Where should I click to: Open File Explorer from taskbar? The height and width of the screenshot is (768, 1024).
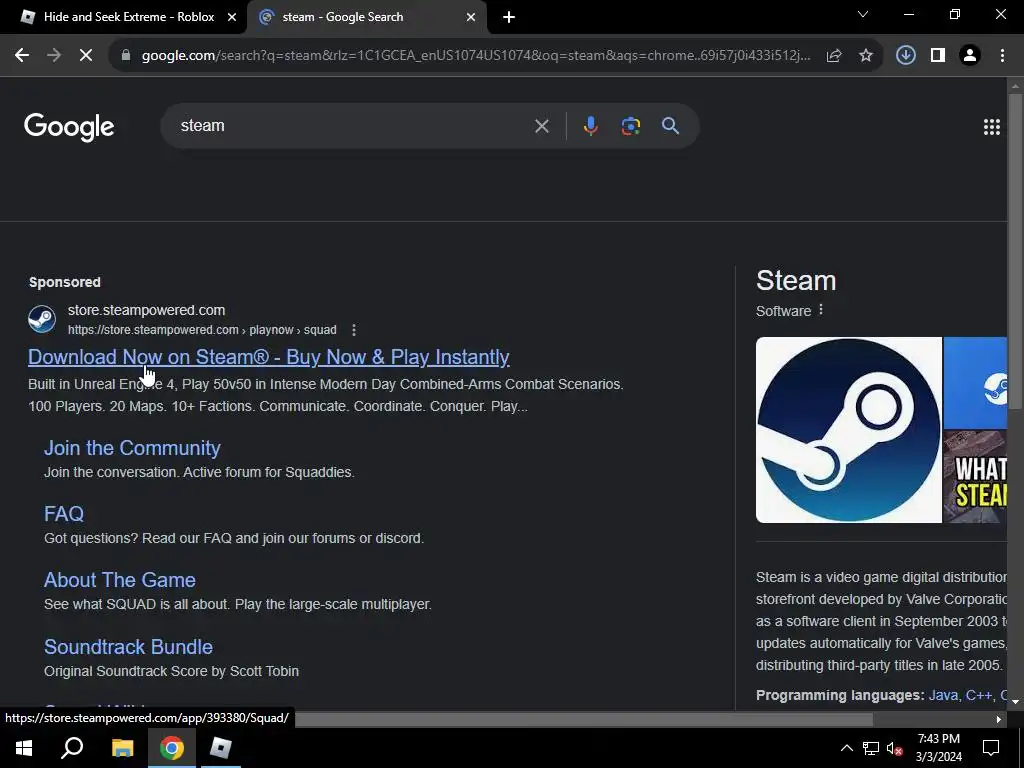(x=122, y=748)
